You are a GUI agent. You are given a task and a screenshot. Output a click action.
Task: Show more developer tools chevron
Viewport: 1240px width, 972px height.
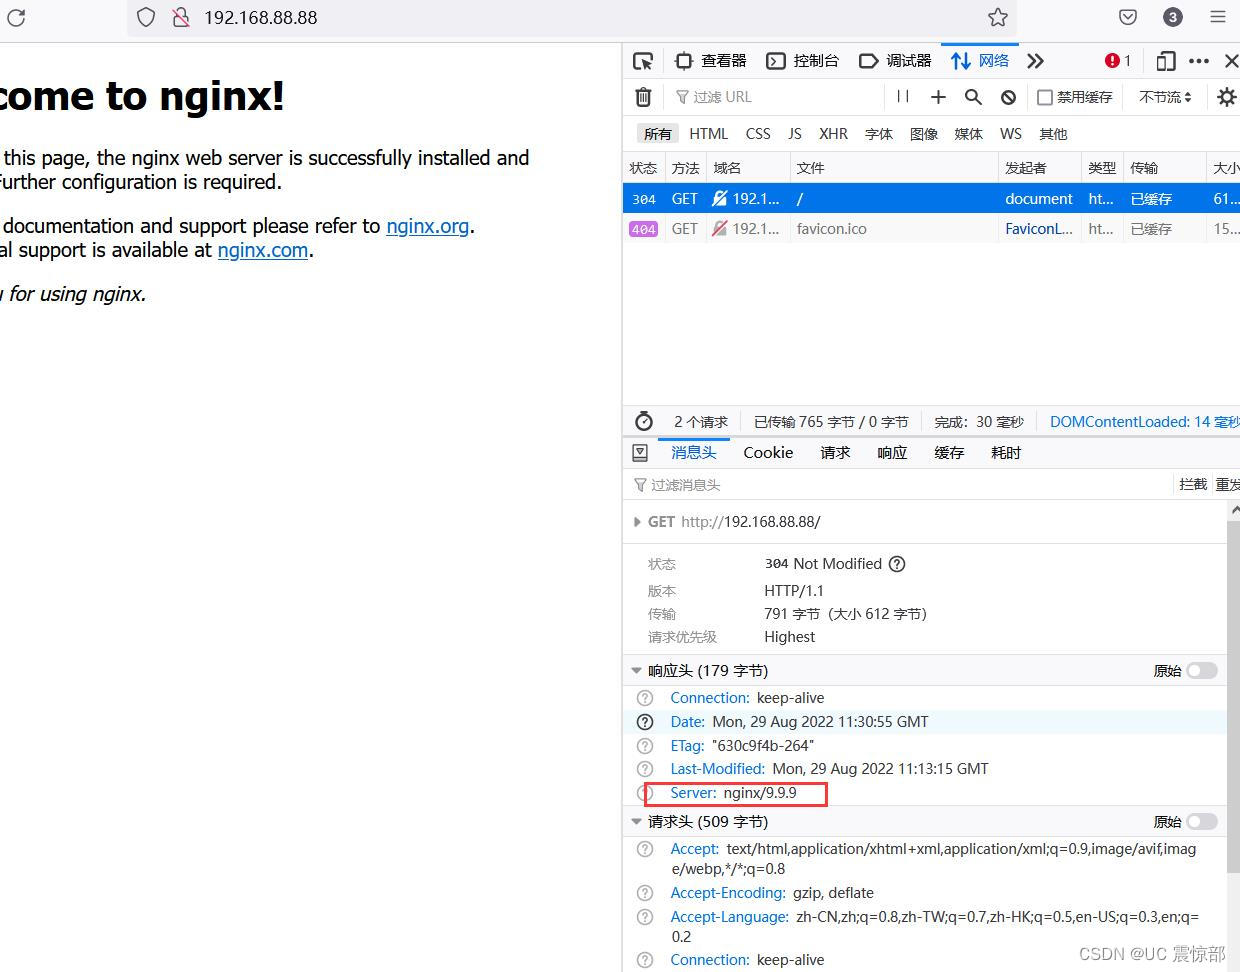pyautogui.click(x=1035, y=61)
